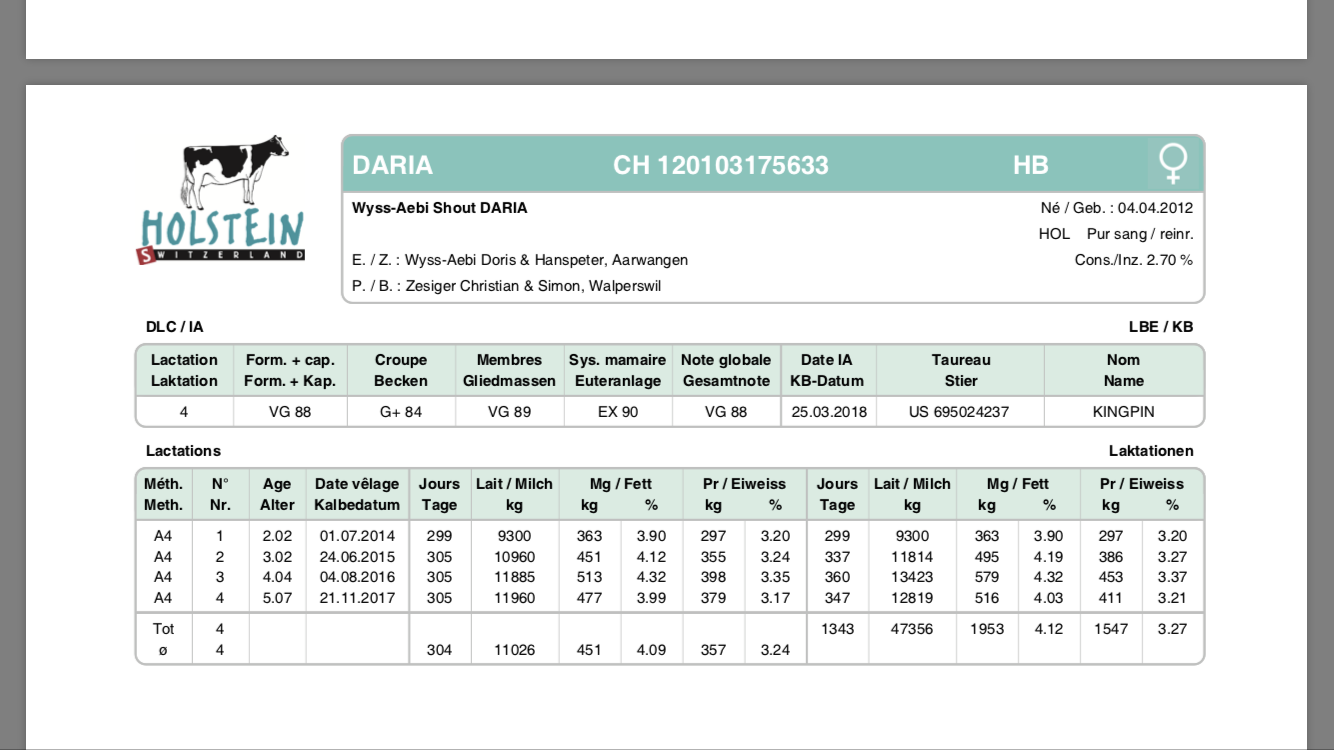Click the calving date 04.08.2016

pyautogui.click(x=357, y=577)
